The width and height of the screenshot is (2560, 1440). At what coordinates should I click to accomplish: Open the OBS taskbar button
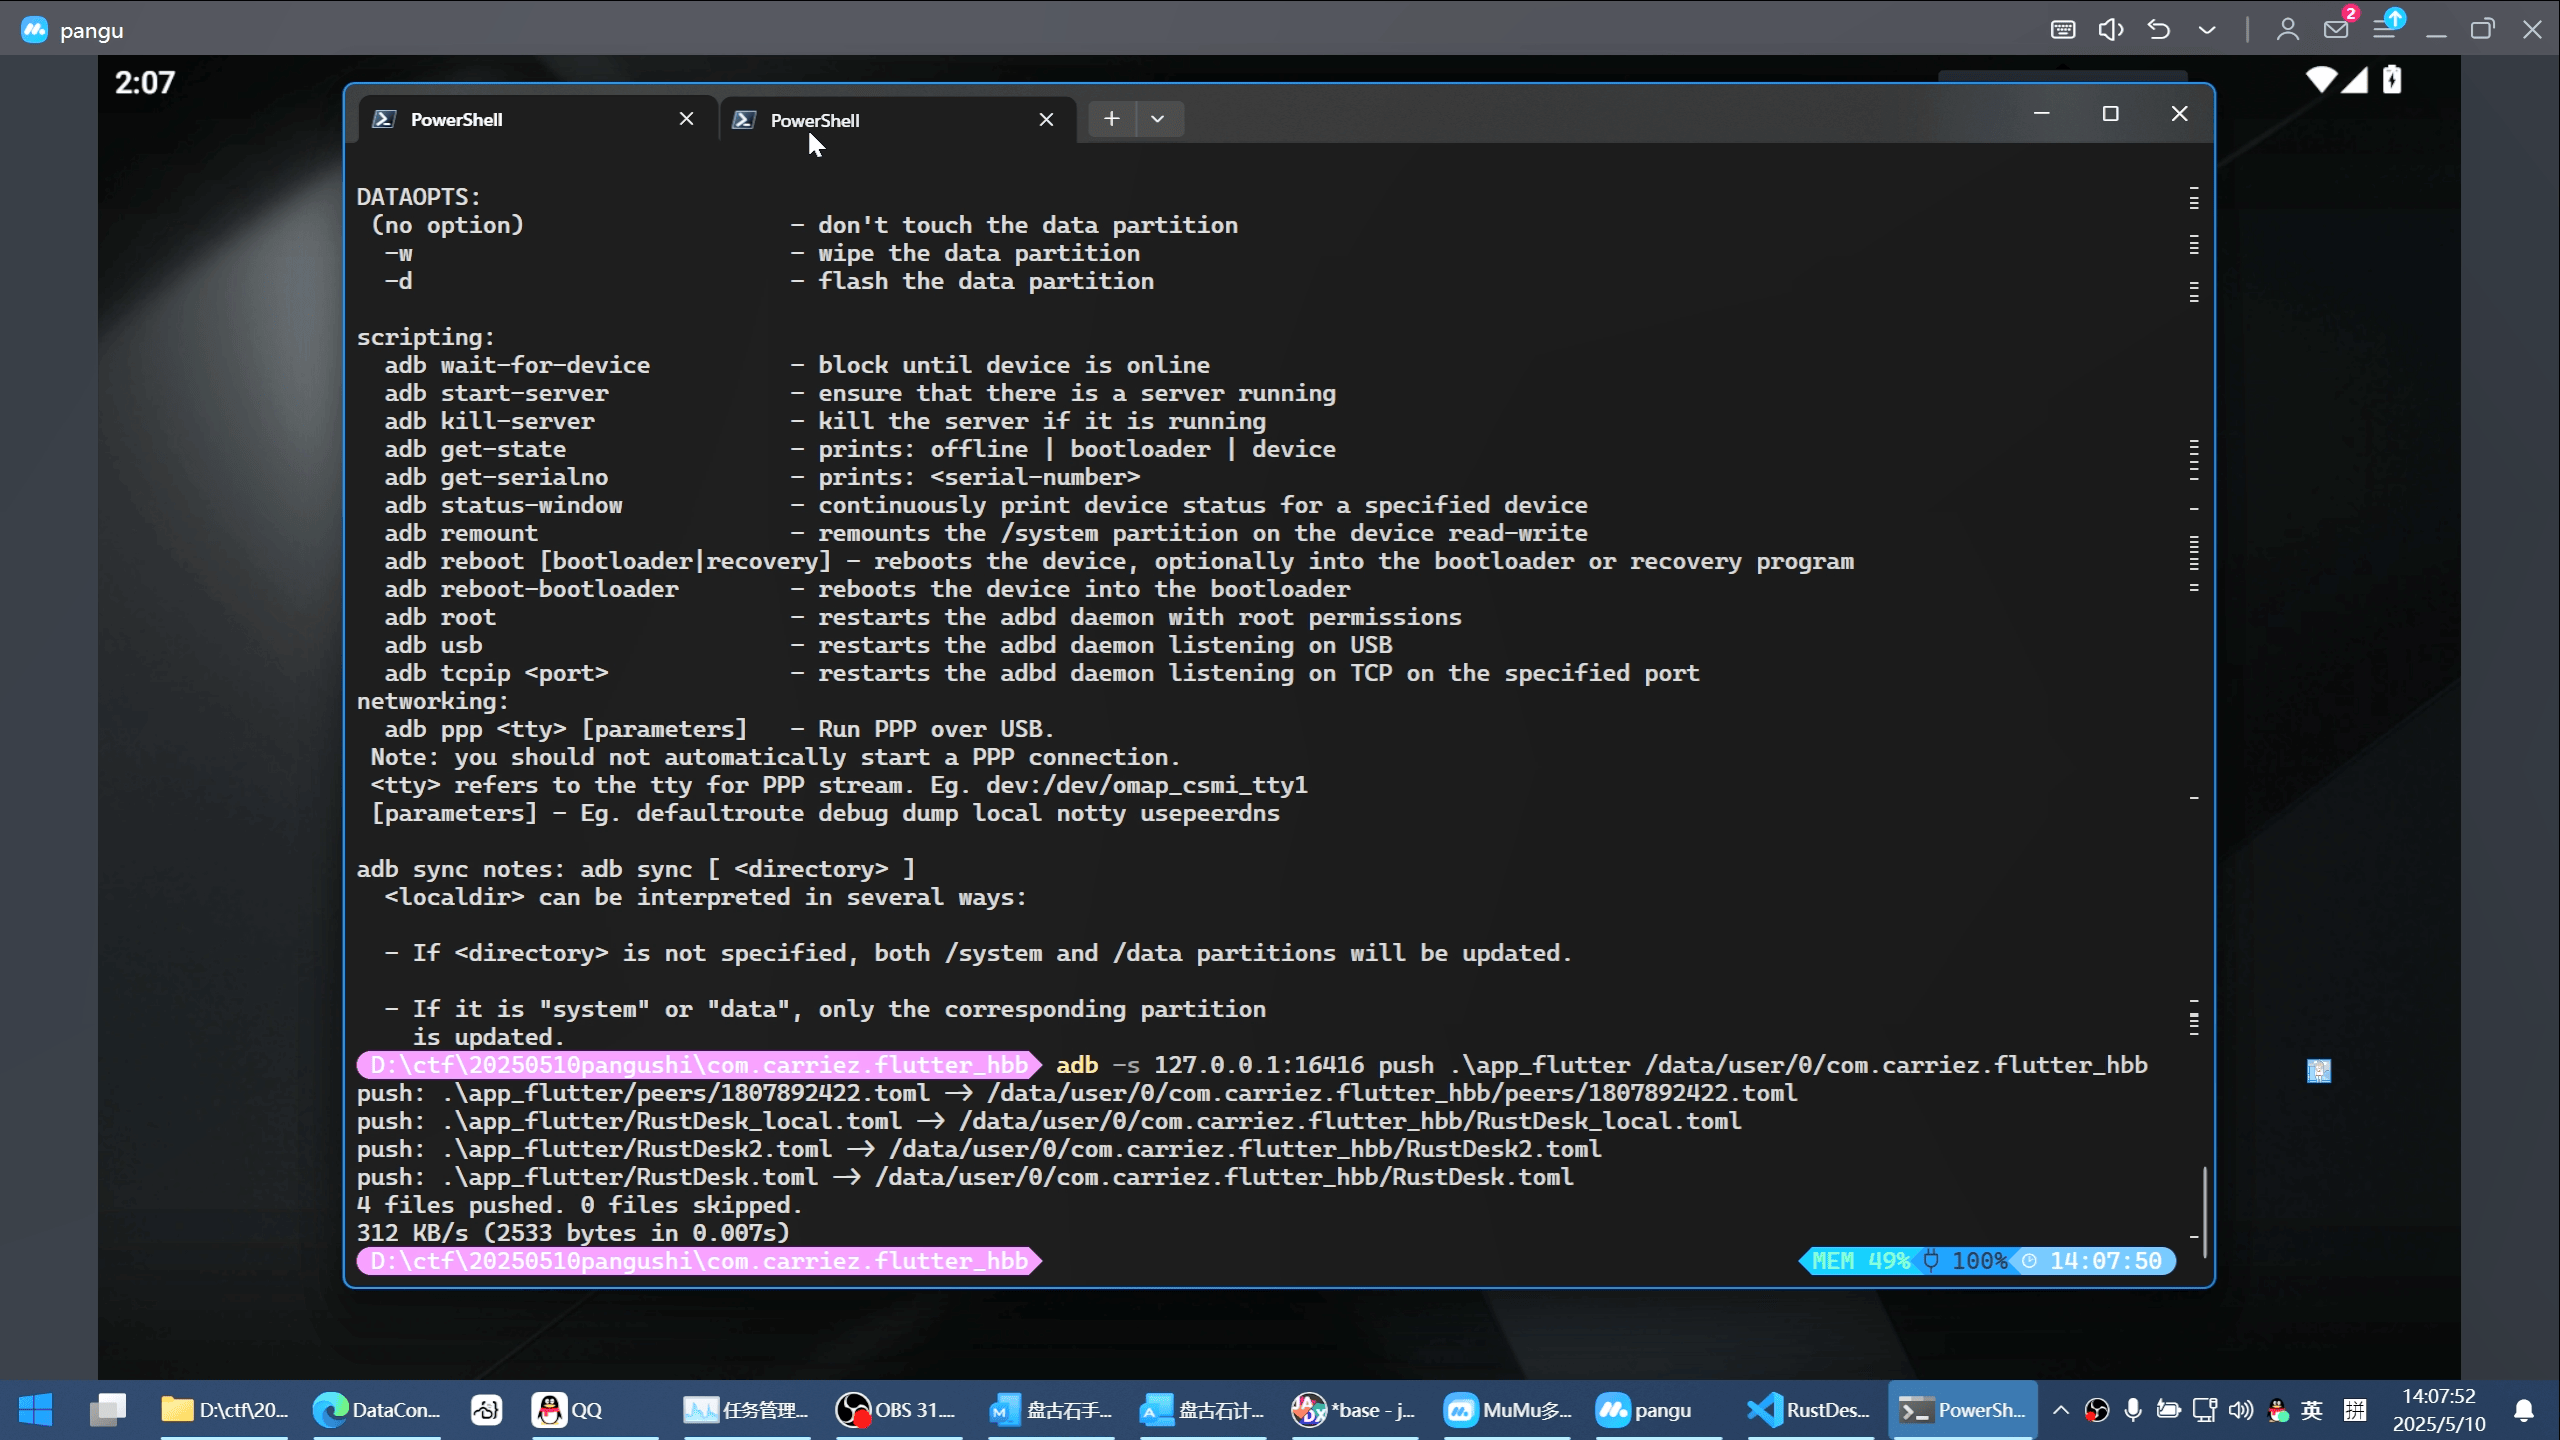click(x=895, y=1410)
